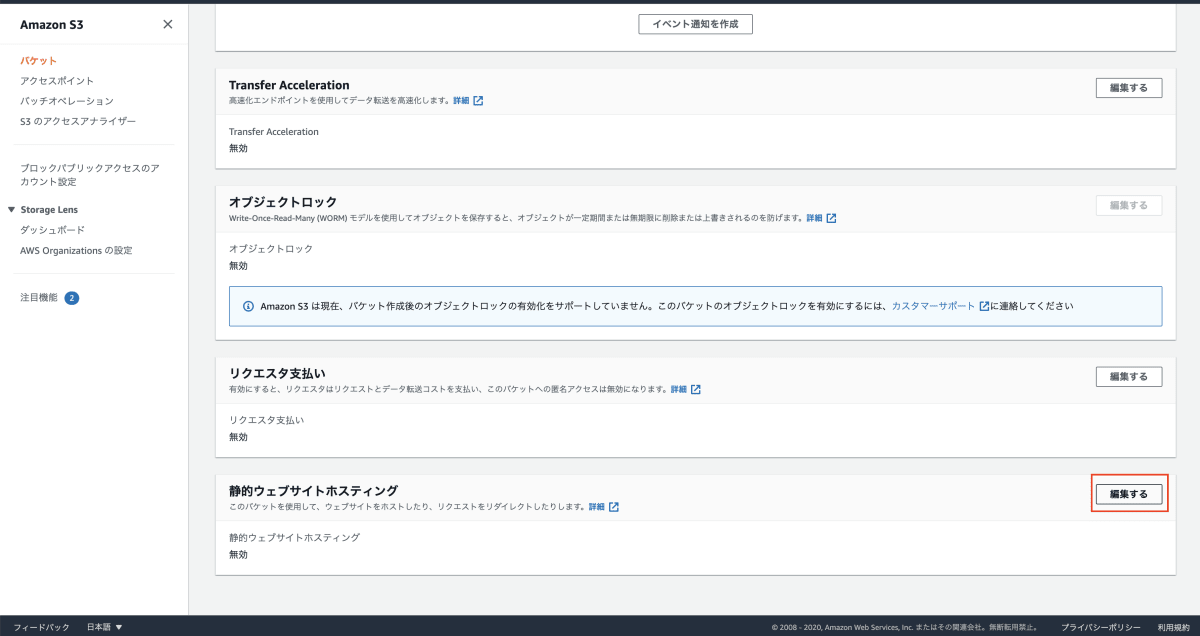Select the リクエスタ支払い section heading
This screenshot has width=1200, height=636.
(277, 374)
